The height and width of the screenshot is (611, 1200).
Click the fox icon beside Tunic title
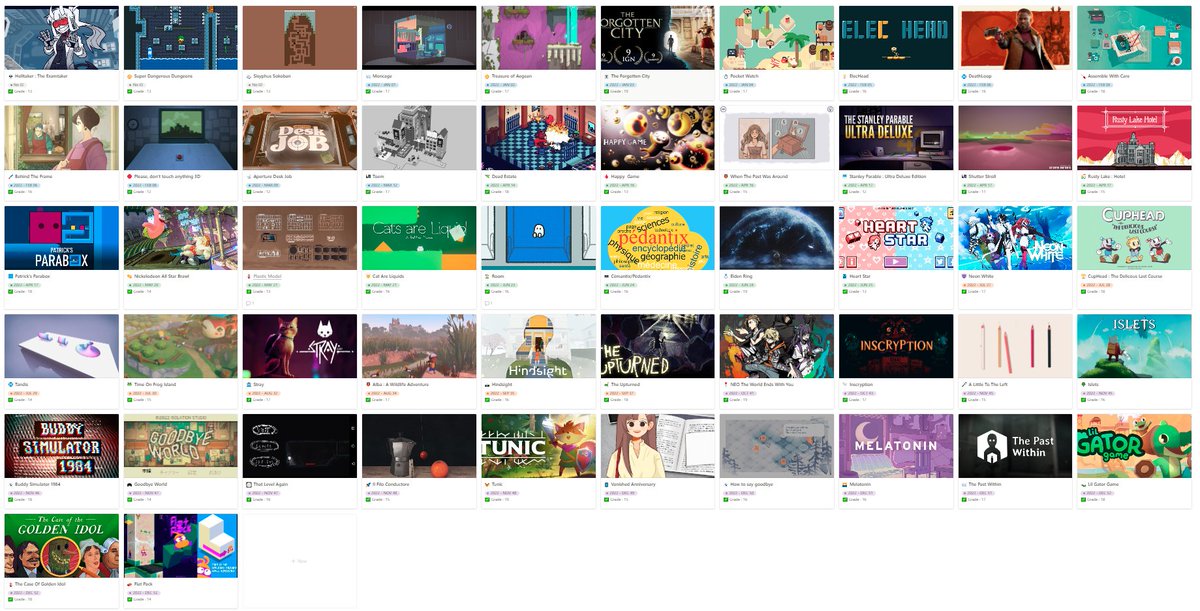tap(486, 484)
